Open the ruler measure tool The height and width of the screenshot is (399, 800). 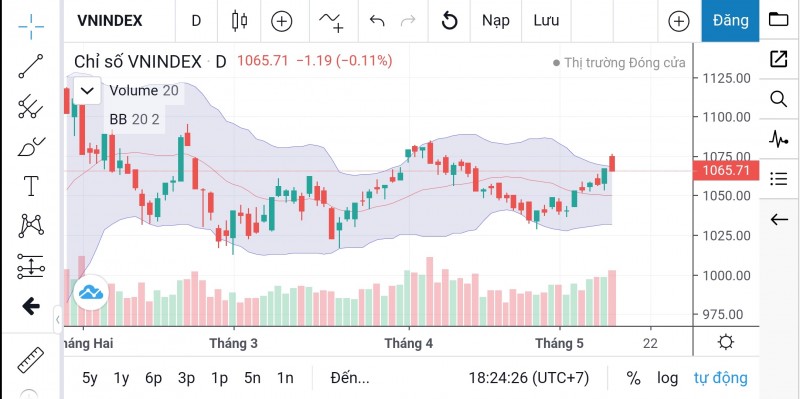pos(31,360)
